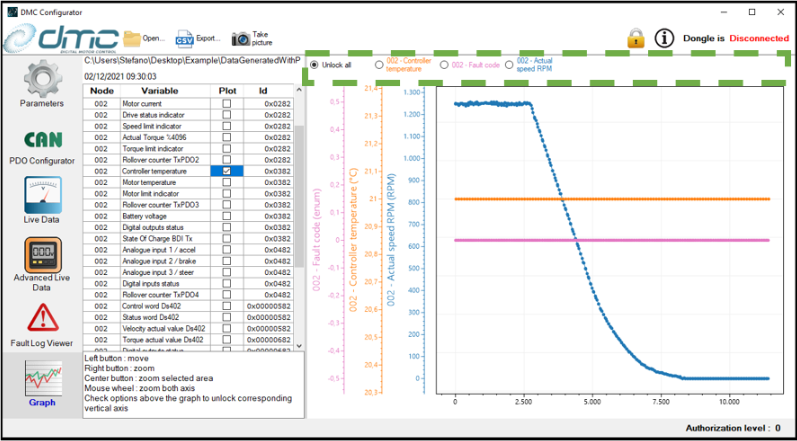Viewport: 797px width, 441px height.
Task: Select the Velocity actual value Ds402 cell
Action: pyautogui.click(x=165, y=328)
